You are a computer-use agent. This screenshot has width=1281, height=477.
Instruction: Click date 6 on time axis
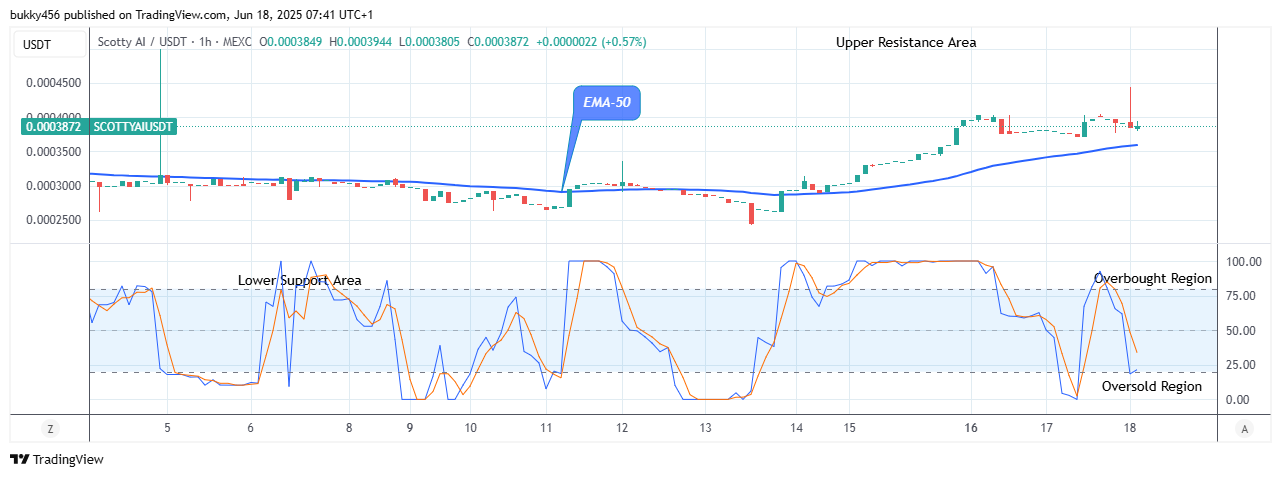point(251,428)
